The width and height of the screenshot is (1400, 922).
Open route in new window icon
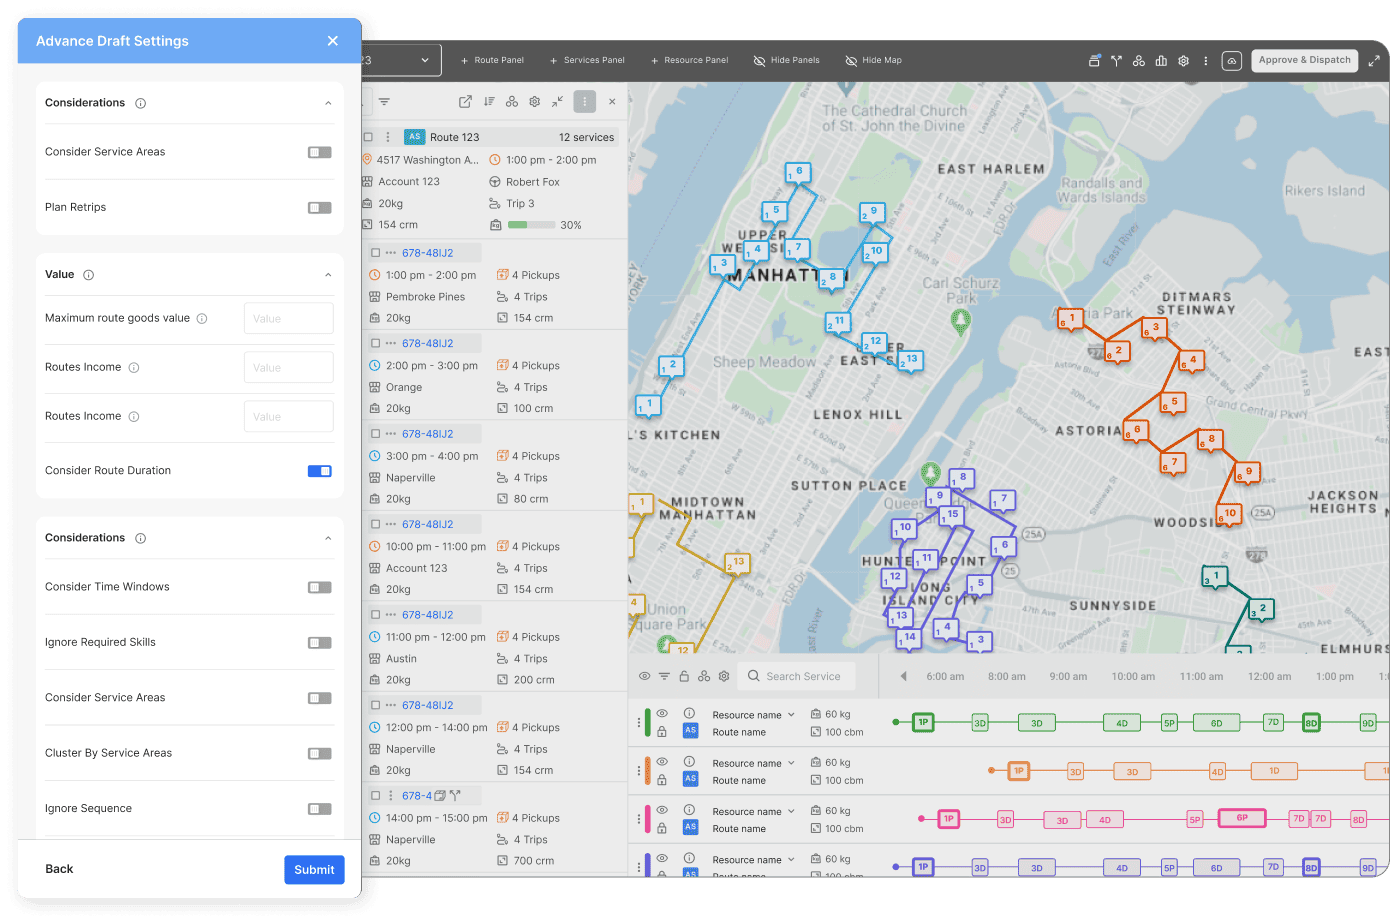tap(465, 102)
